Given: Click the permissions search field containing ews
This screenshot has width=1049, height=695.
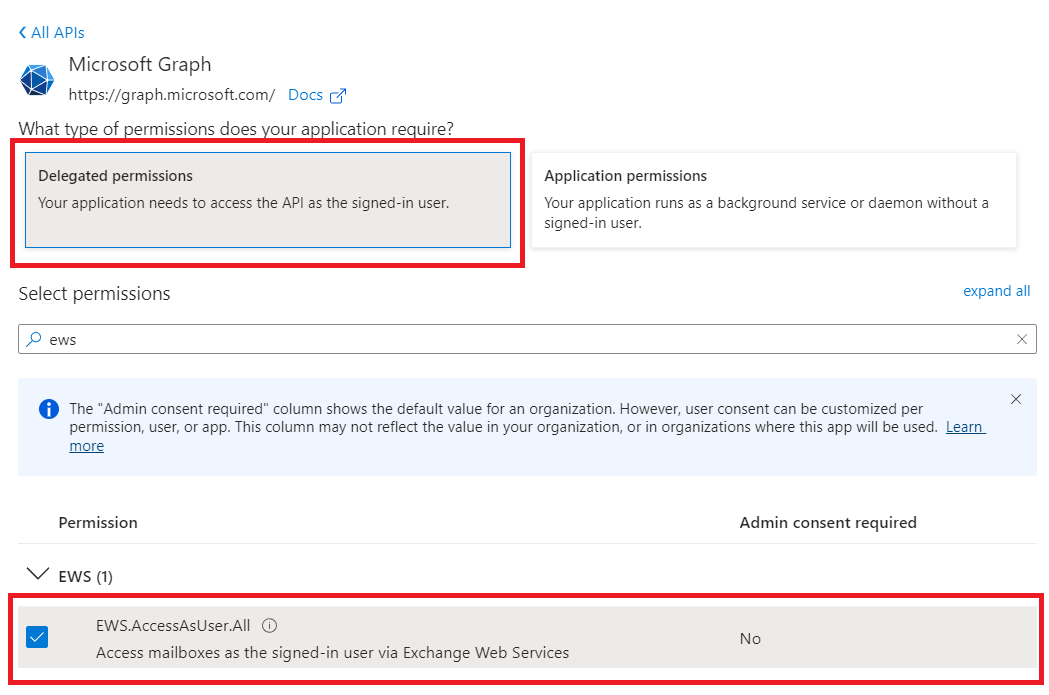Looking at the screenshot, I should tap(527, 339).
